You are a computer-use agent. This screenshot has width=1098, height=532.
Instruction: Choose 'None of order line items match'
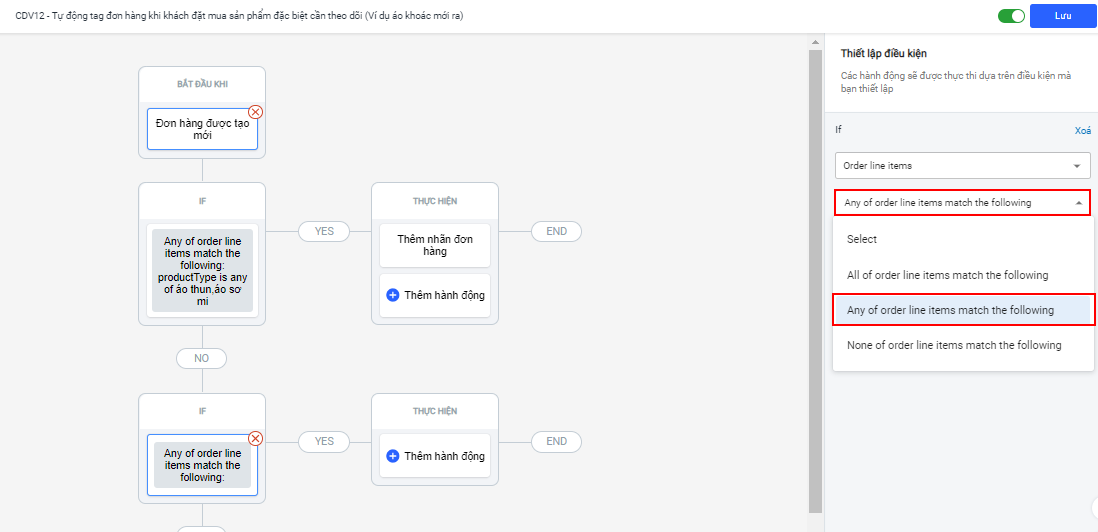(954, 345)
